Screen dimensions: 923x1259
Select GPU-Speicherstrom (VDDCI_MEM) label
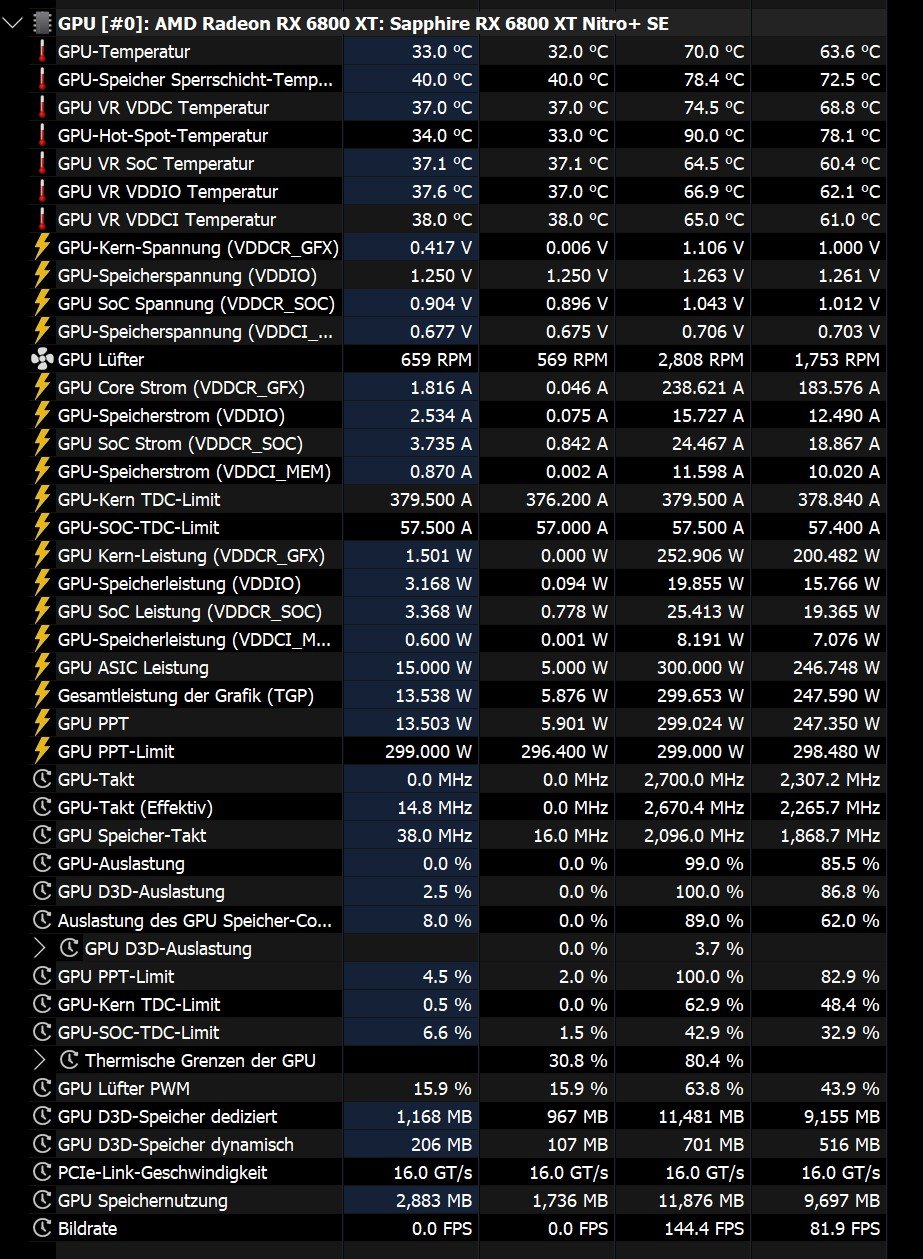point(194,471)
